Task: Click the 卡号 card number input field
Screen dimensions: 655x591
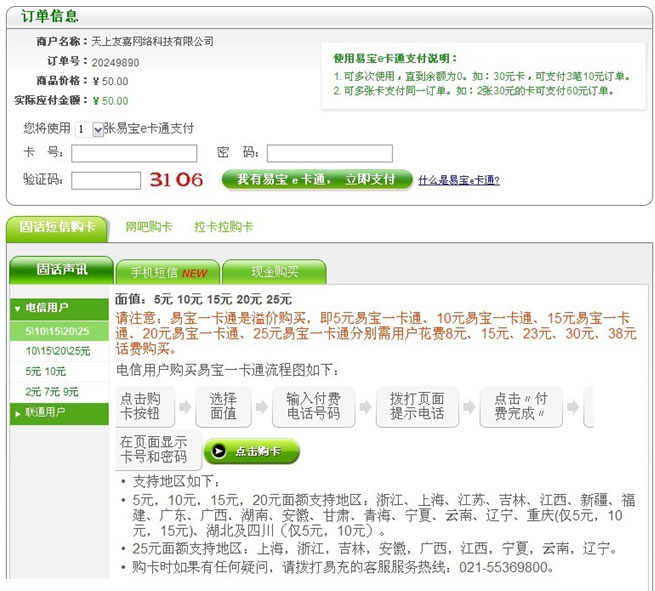Action: 134,153
